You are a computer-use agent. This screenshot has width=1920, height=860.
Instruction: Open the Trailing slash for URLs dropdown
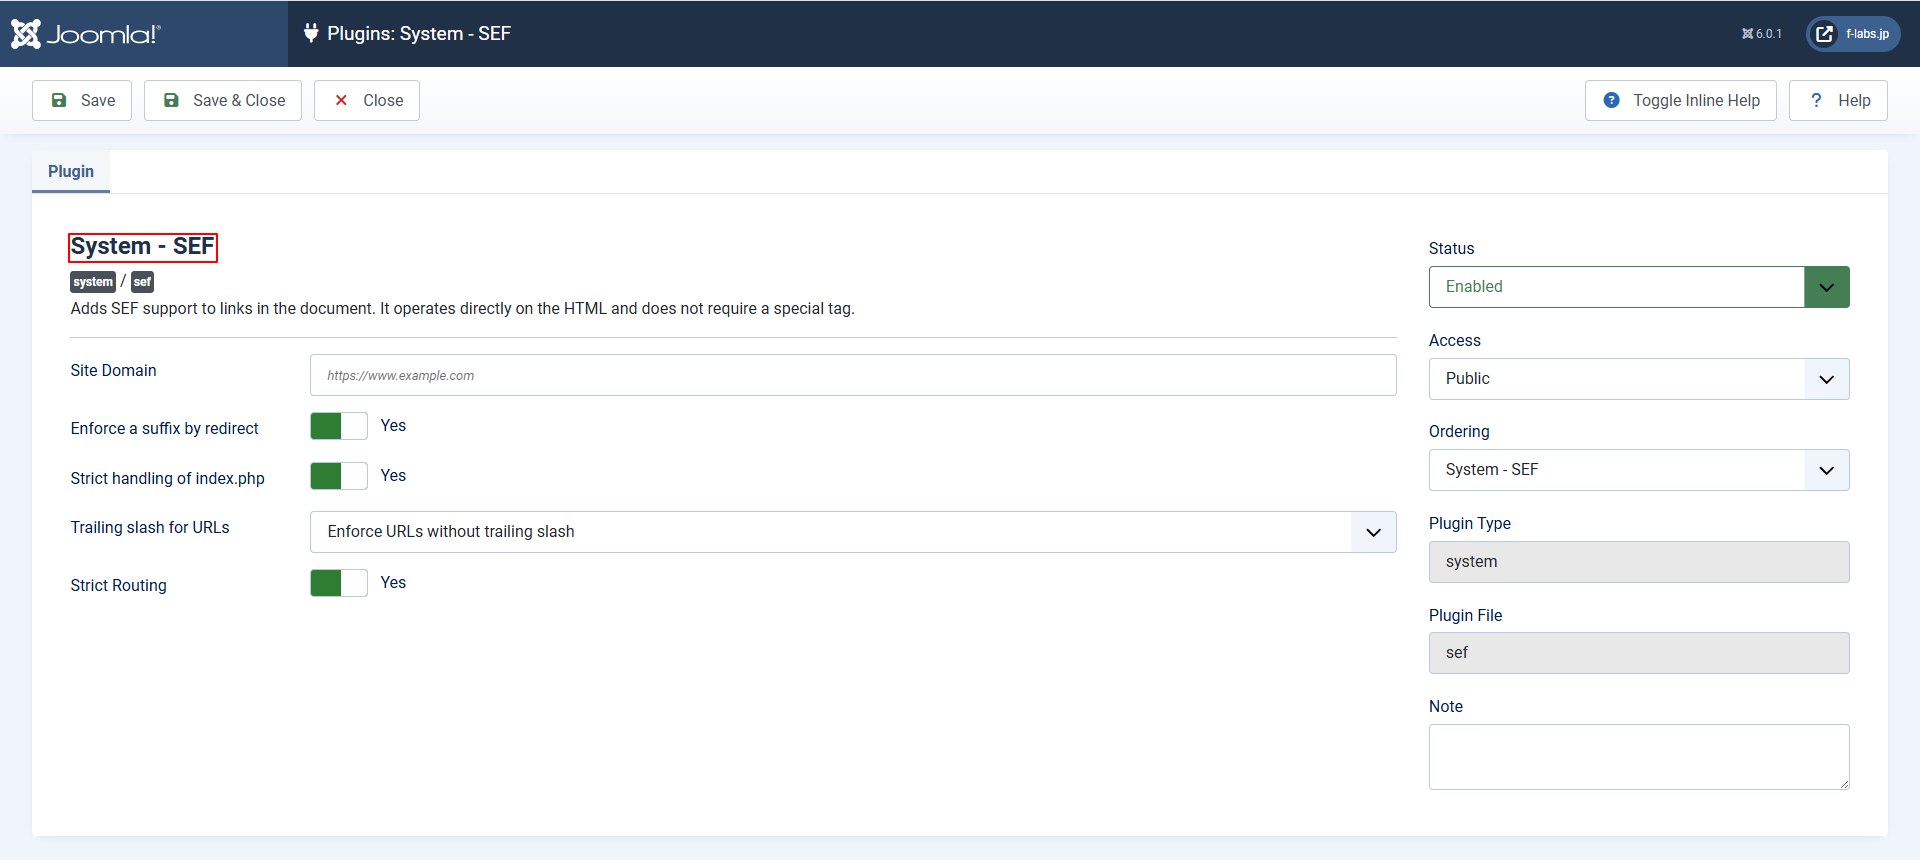click(852, 532)
